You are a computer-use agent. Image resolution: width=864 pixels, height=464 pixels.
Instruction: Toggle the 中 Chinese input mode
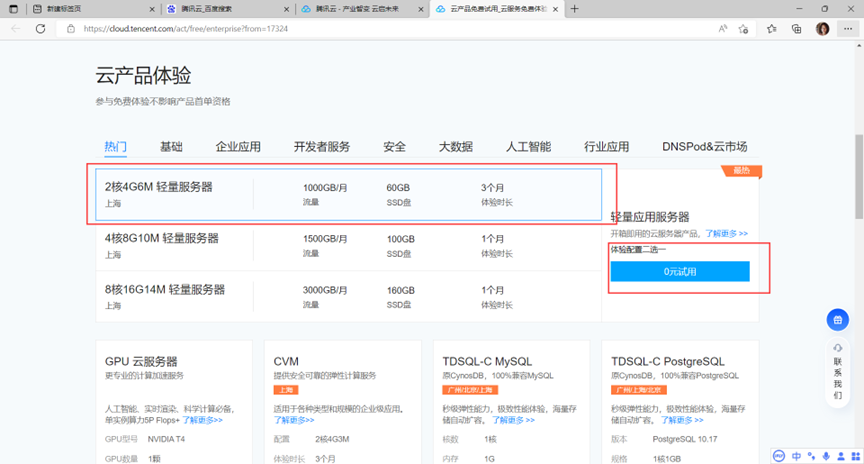(x=796, y=456)
